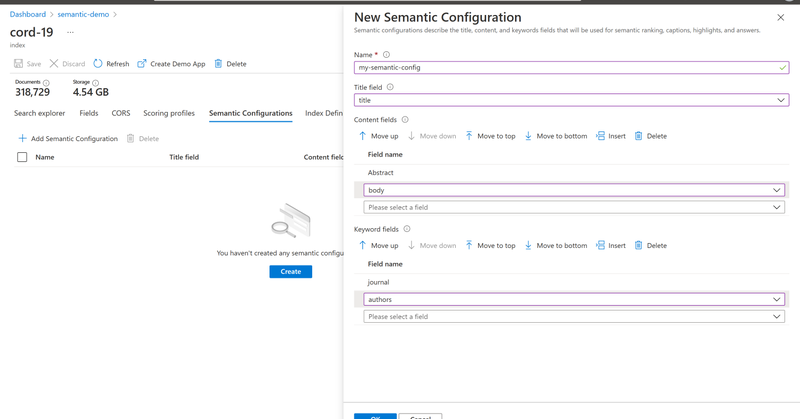Click Move to bottom in Keyword fields
Image resolution: width=800 pixels, height=419 pixels.
coord(555,245)
